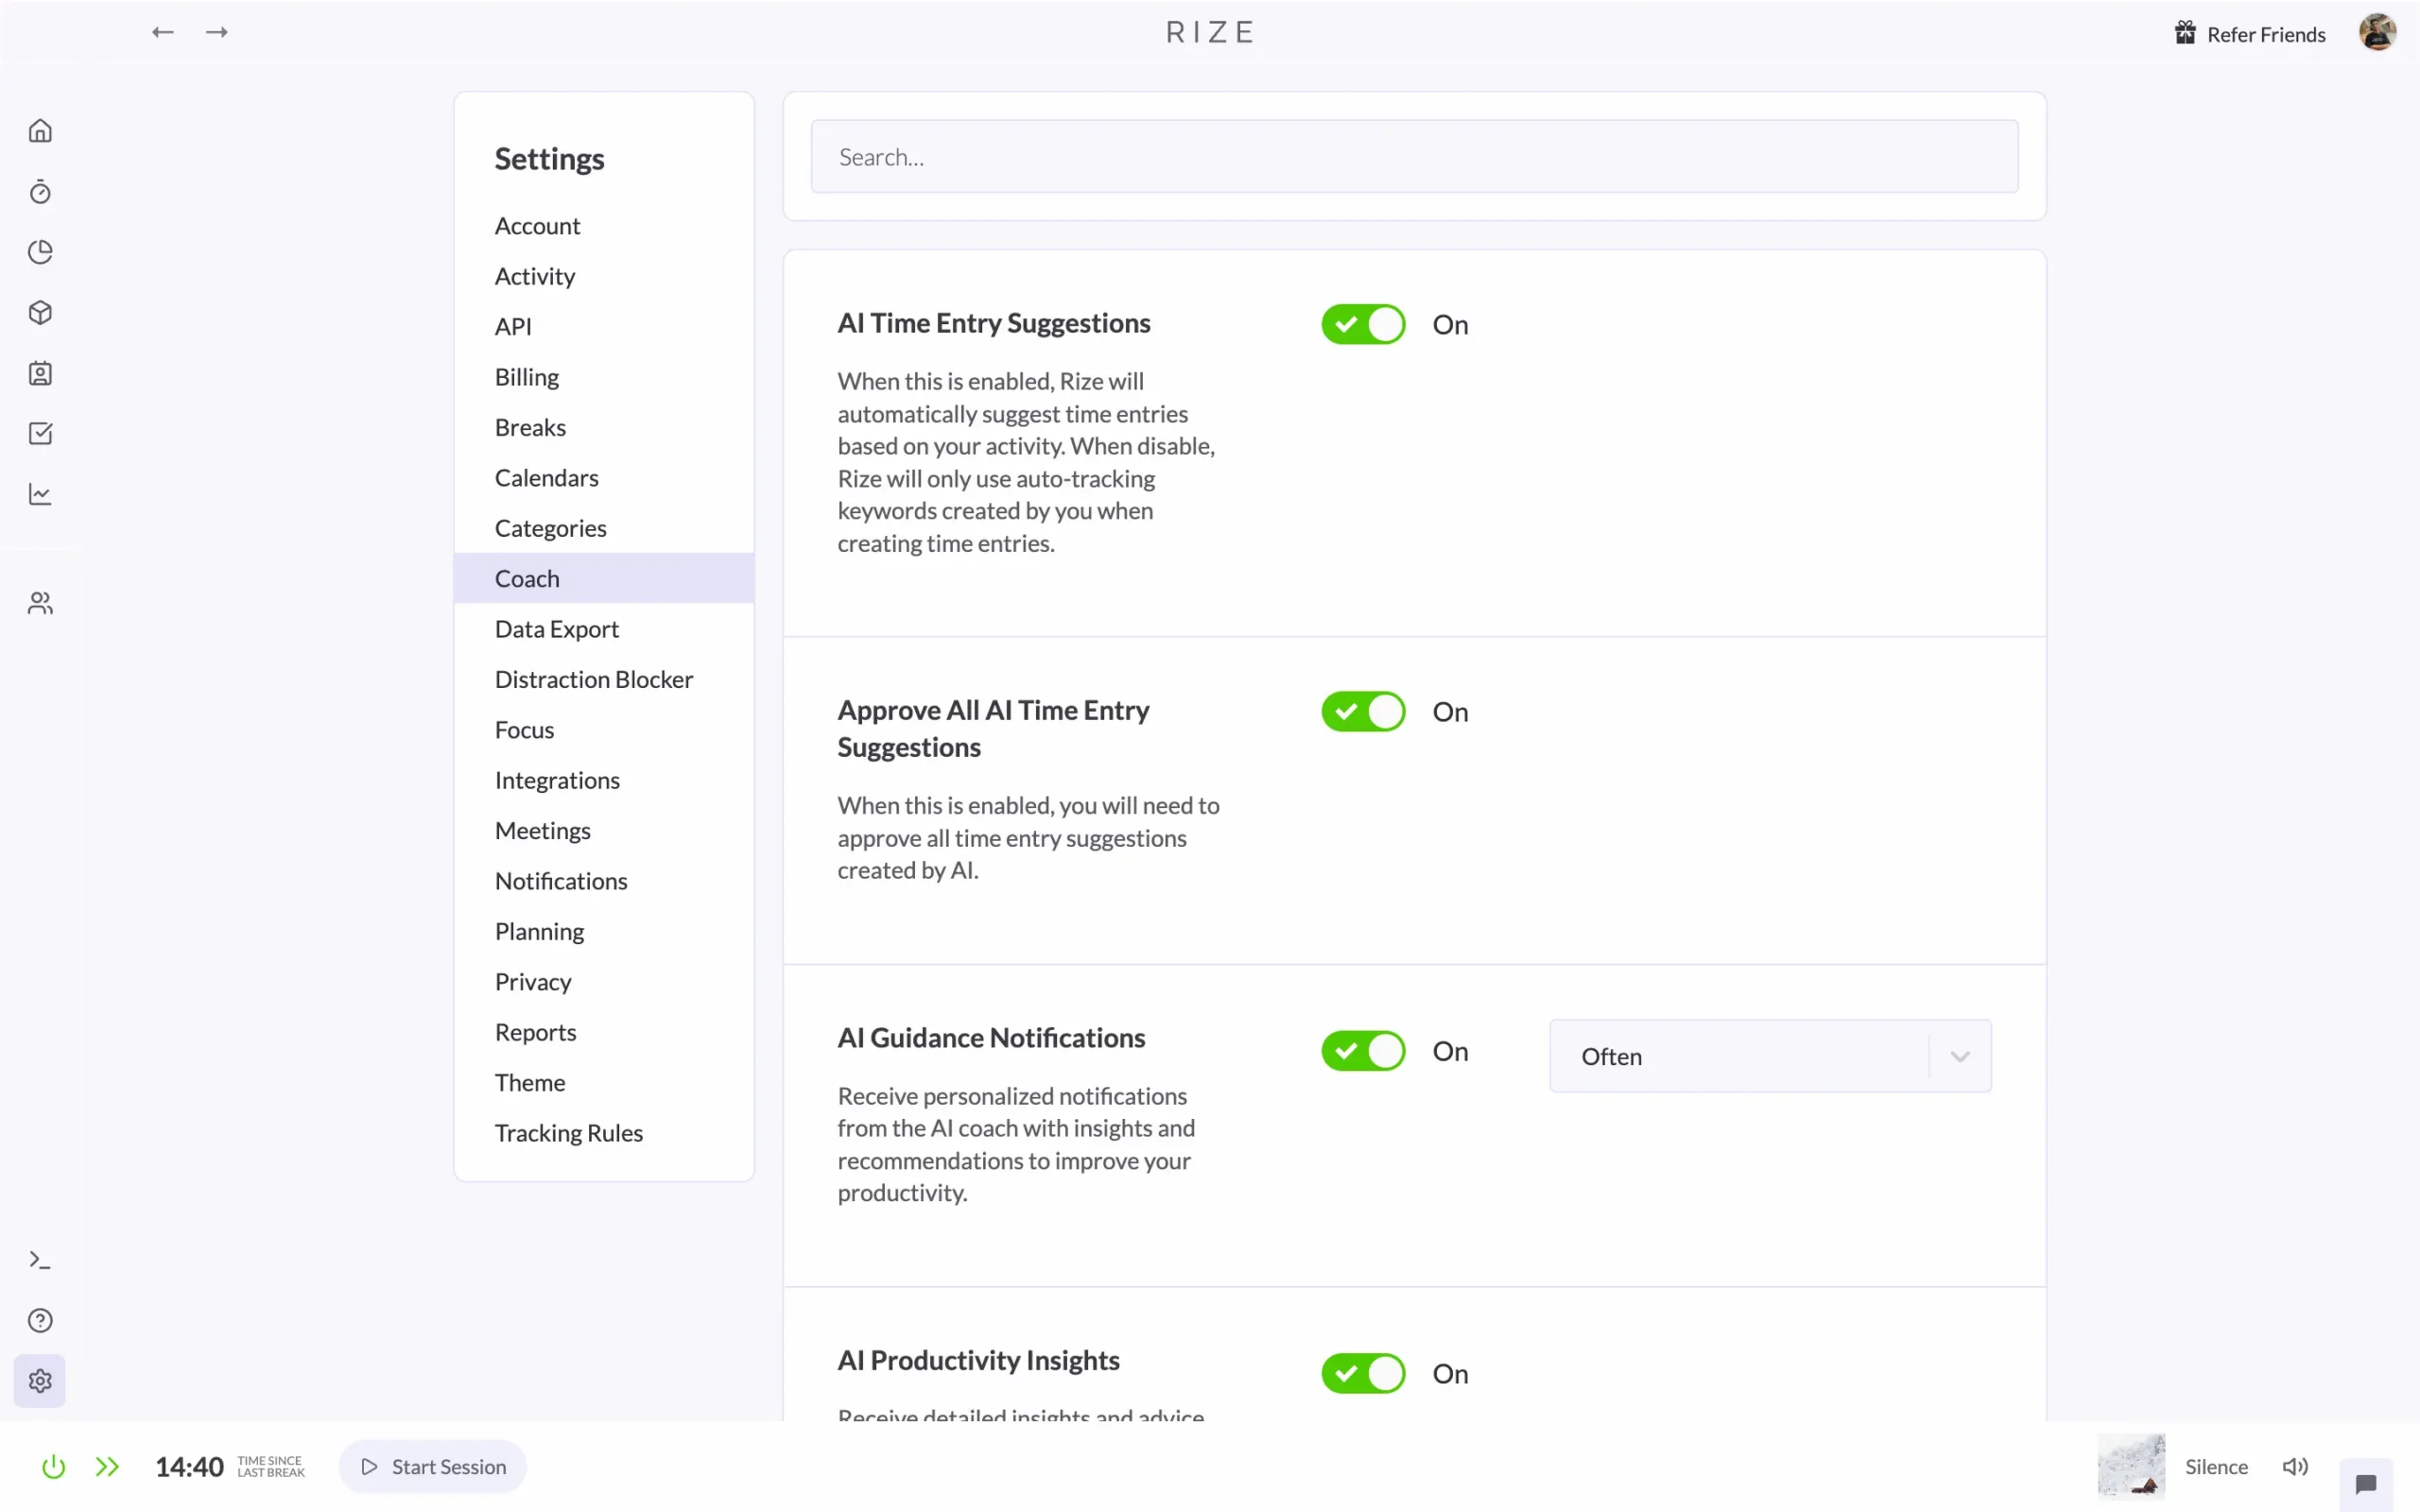Open the Distraction Blocker settings section
2420x1512 pixels.
pyautogui.click(x=604, y=680)
